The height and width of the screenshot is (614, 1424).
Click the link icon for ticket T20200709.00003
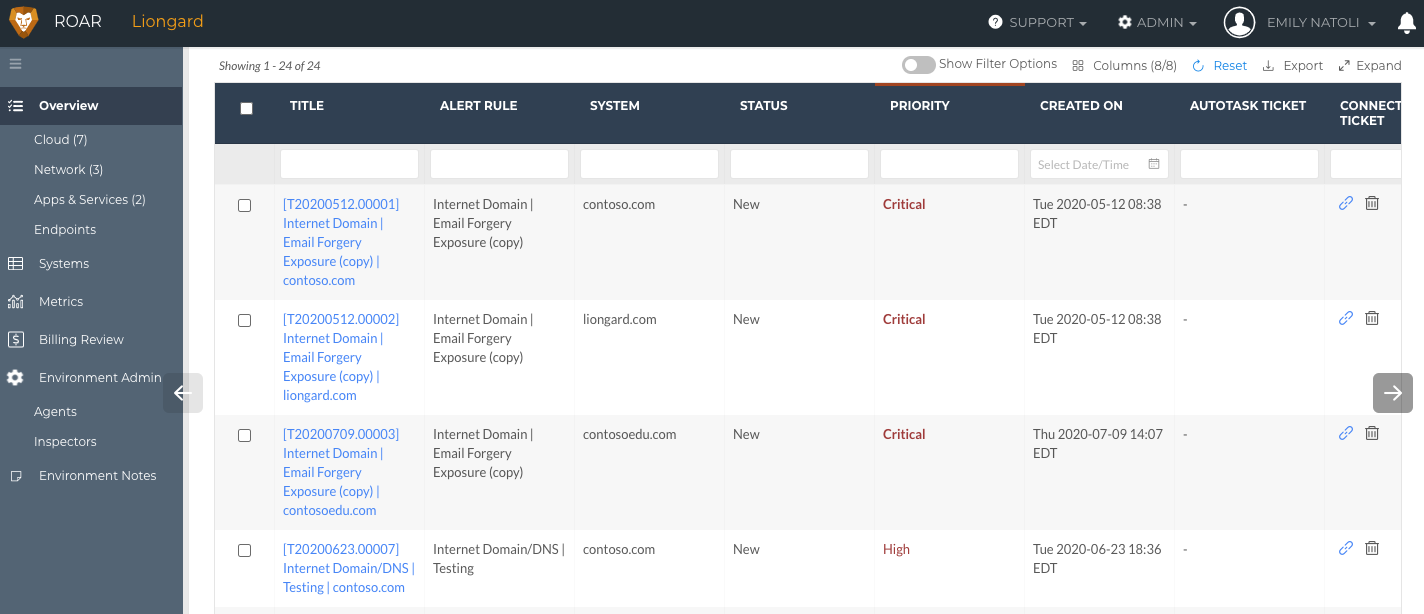click(x=1345, y=433)
